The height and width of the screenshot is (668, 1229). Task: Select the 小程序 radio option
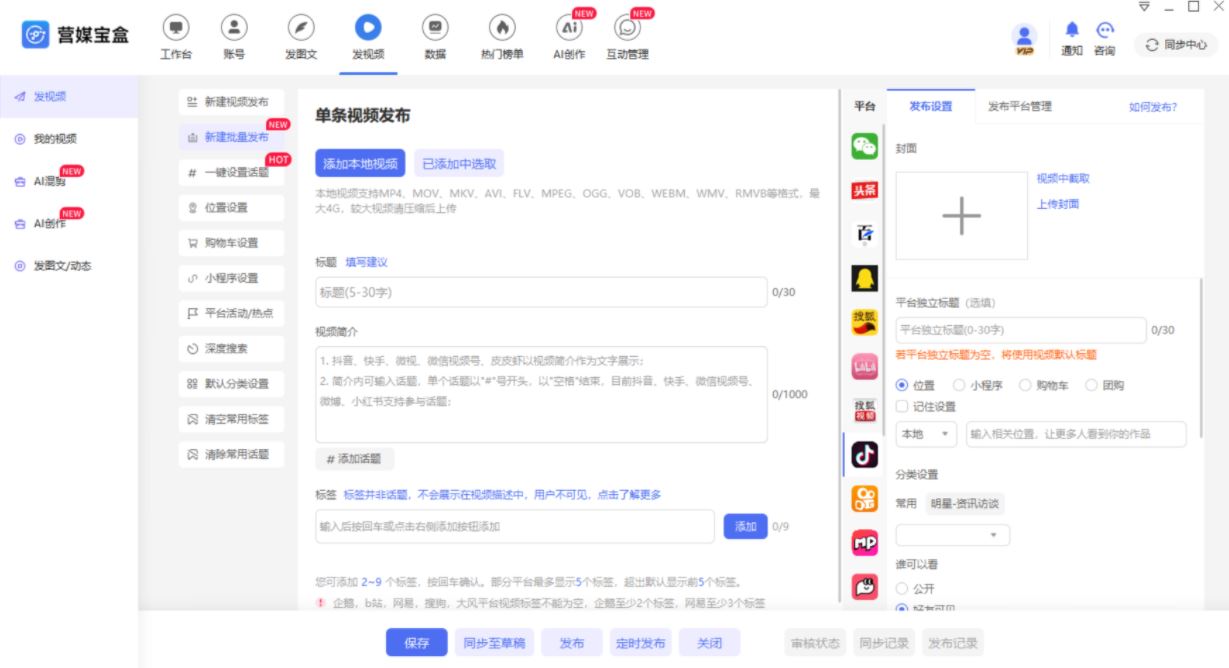click(959, 385)
